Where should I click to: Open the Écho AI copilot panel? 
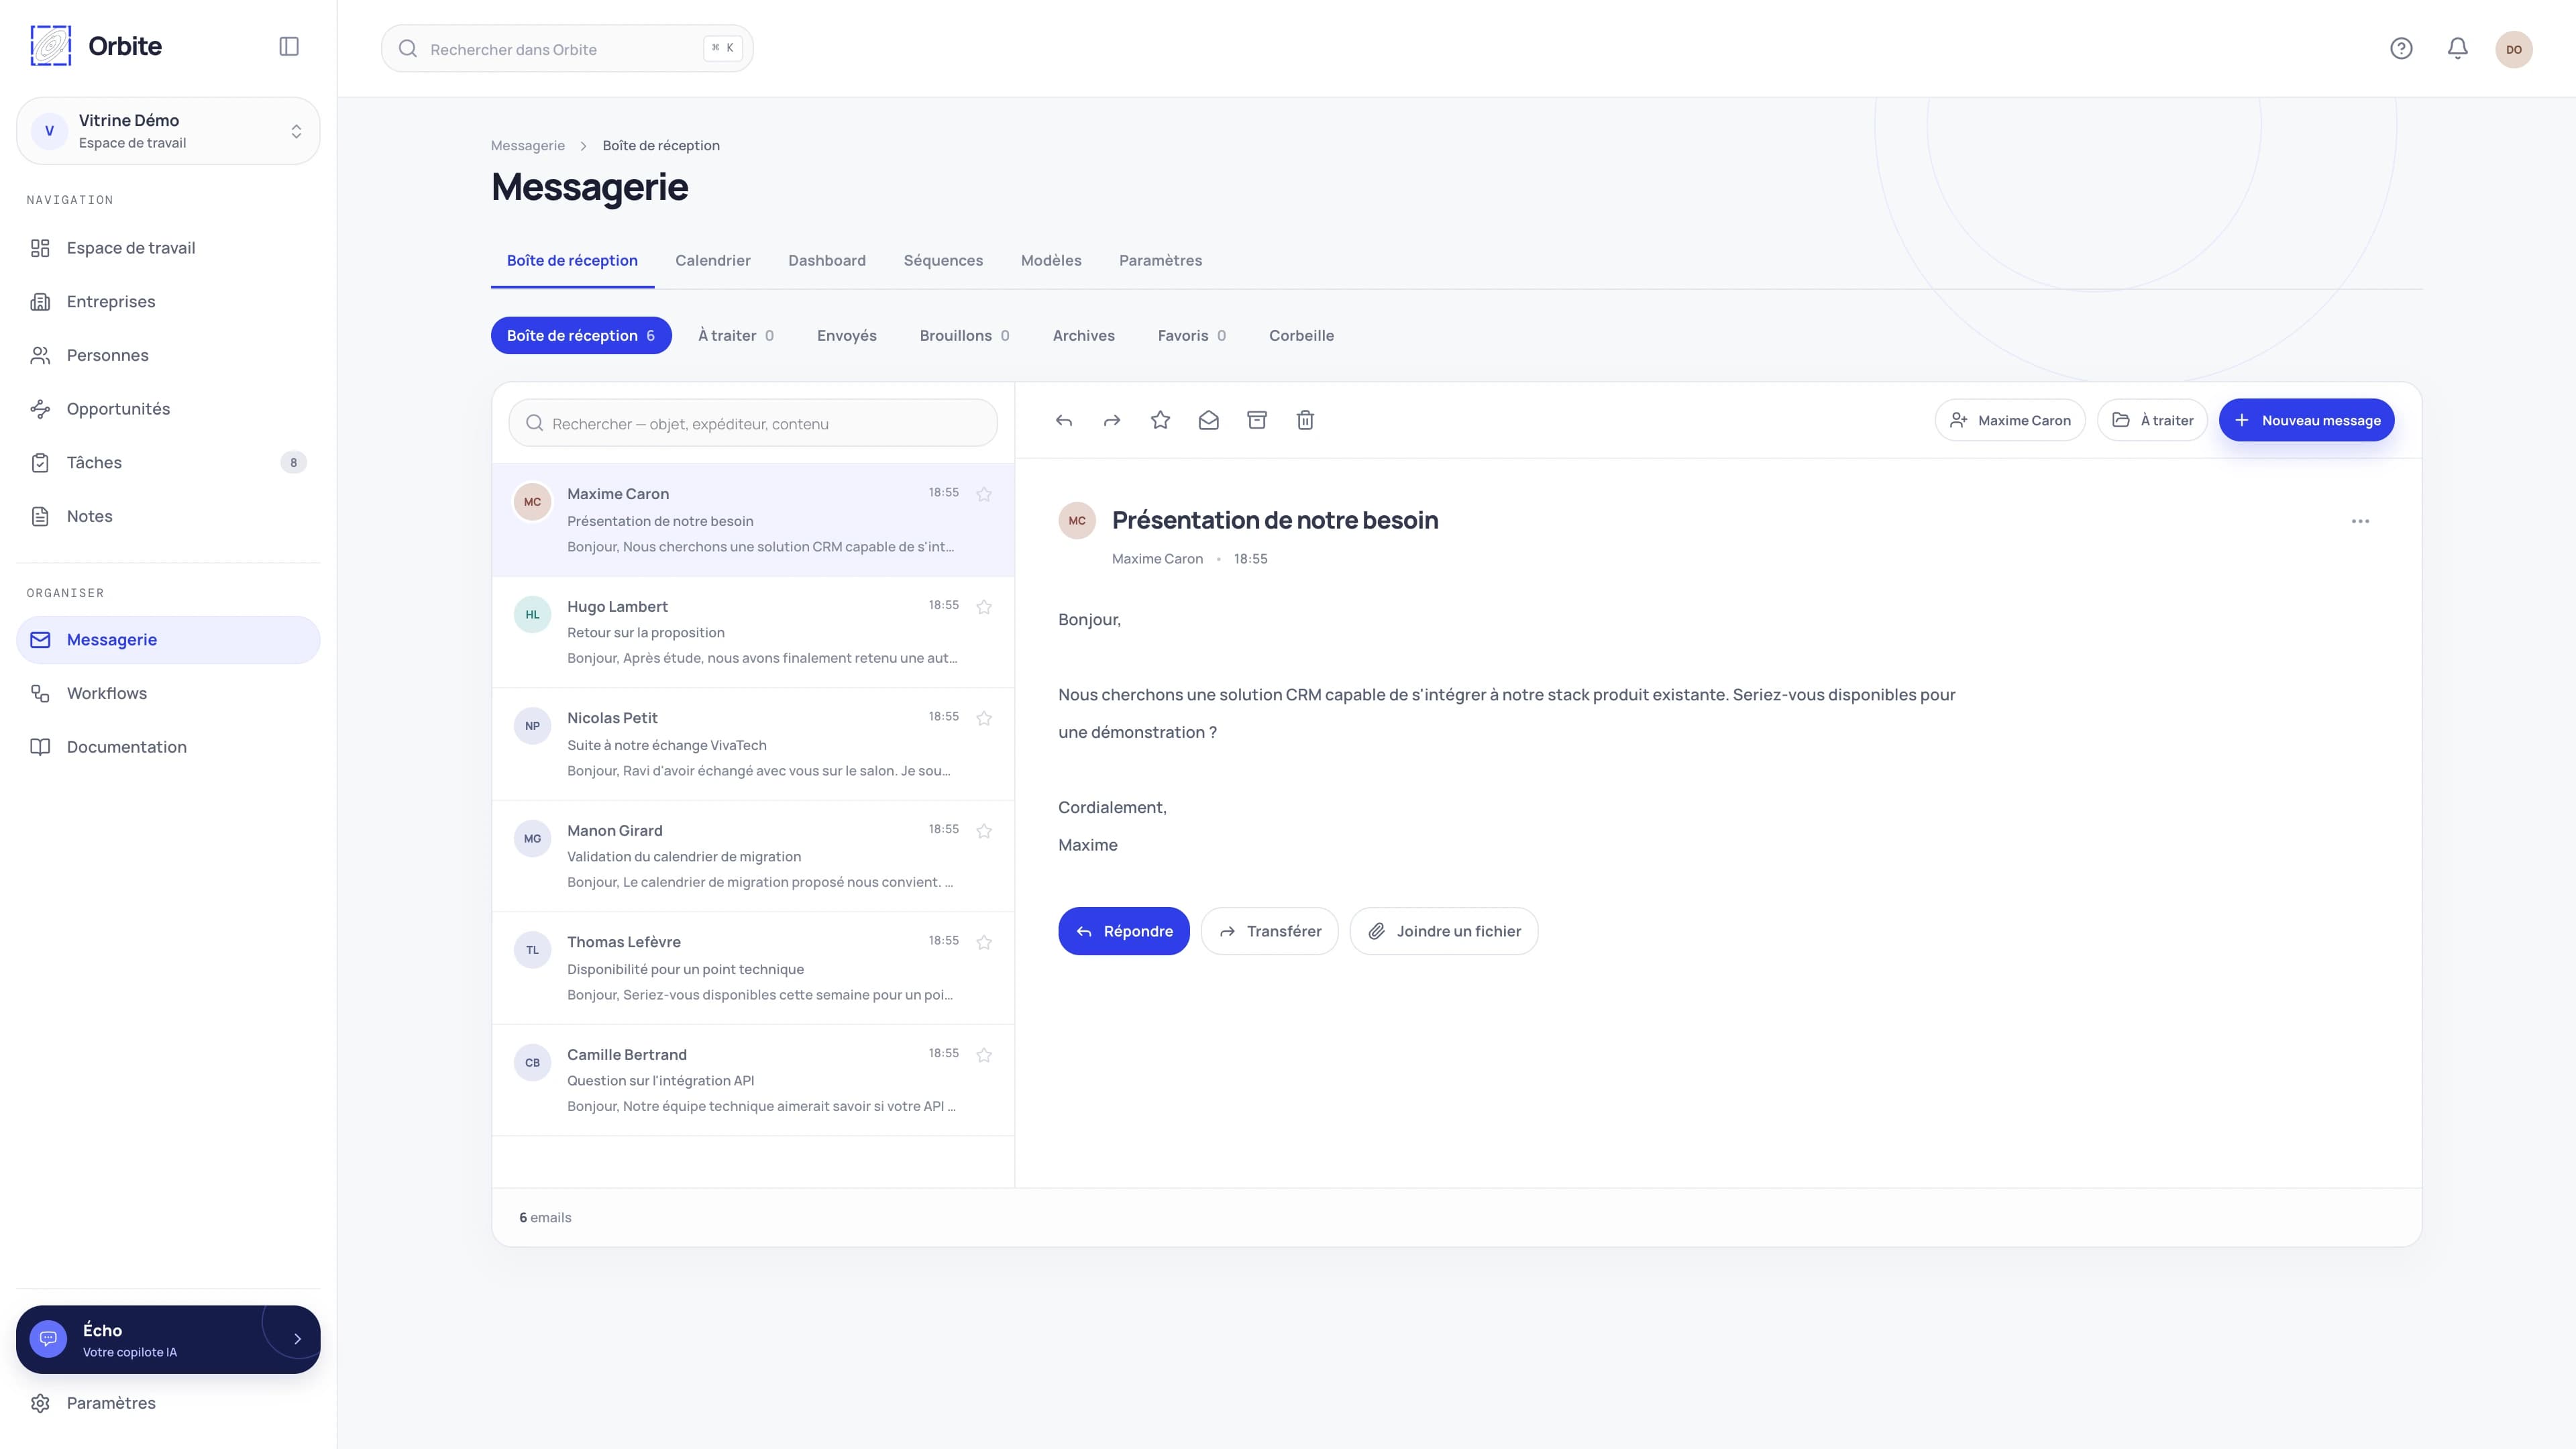168,1339
